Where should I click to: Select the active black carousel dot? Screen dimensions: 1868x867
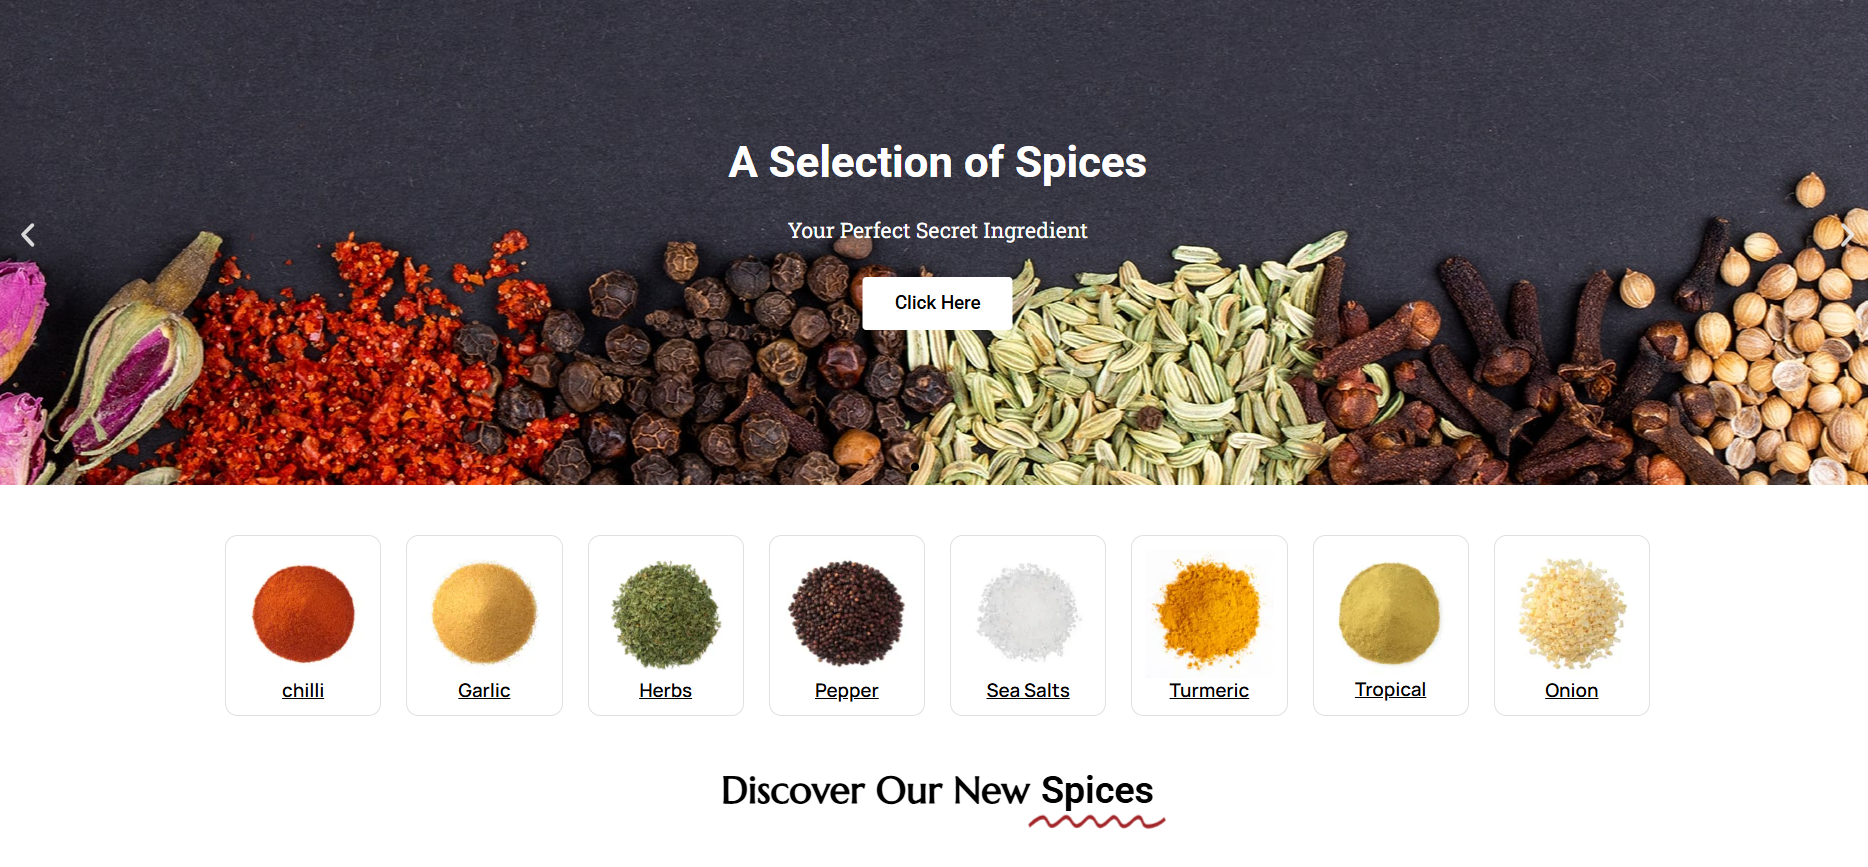[x=915, y=467]
